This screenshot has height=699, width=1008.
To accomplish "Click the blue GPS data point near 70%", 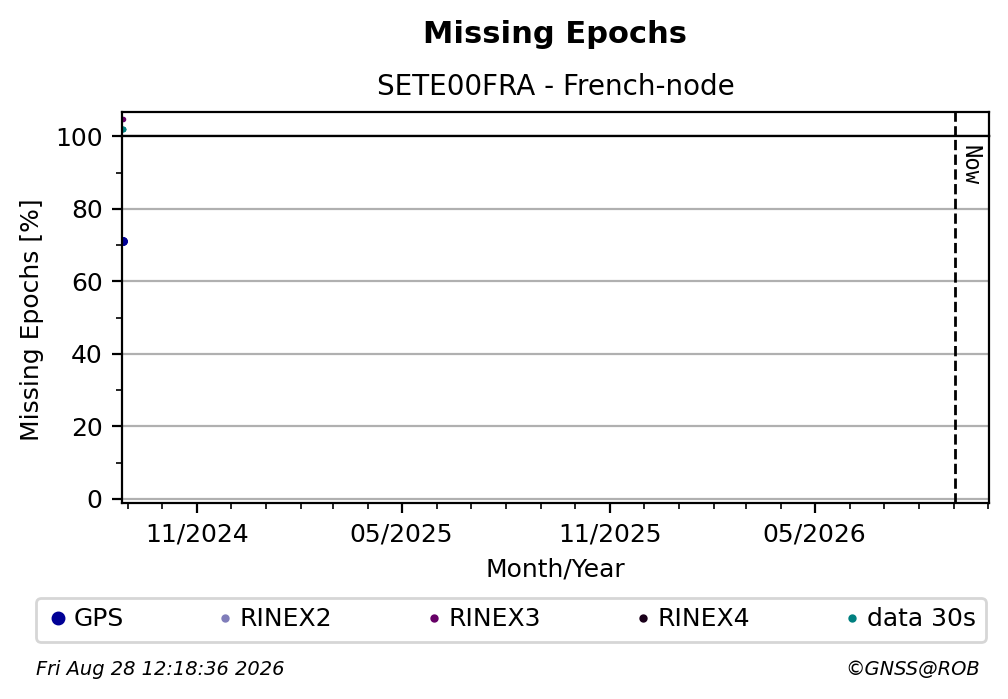I will tap(124, 241).
